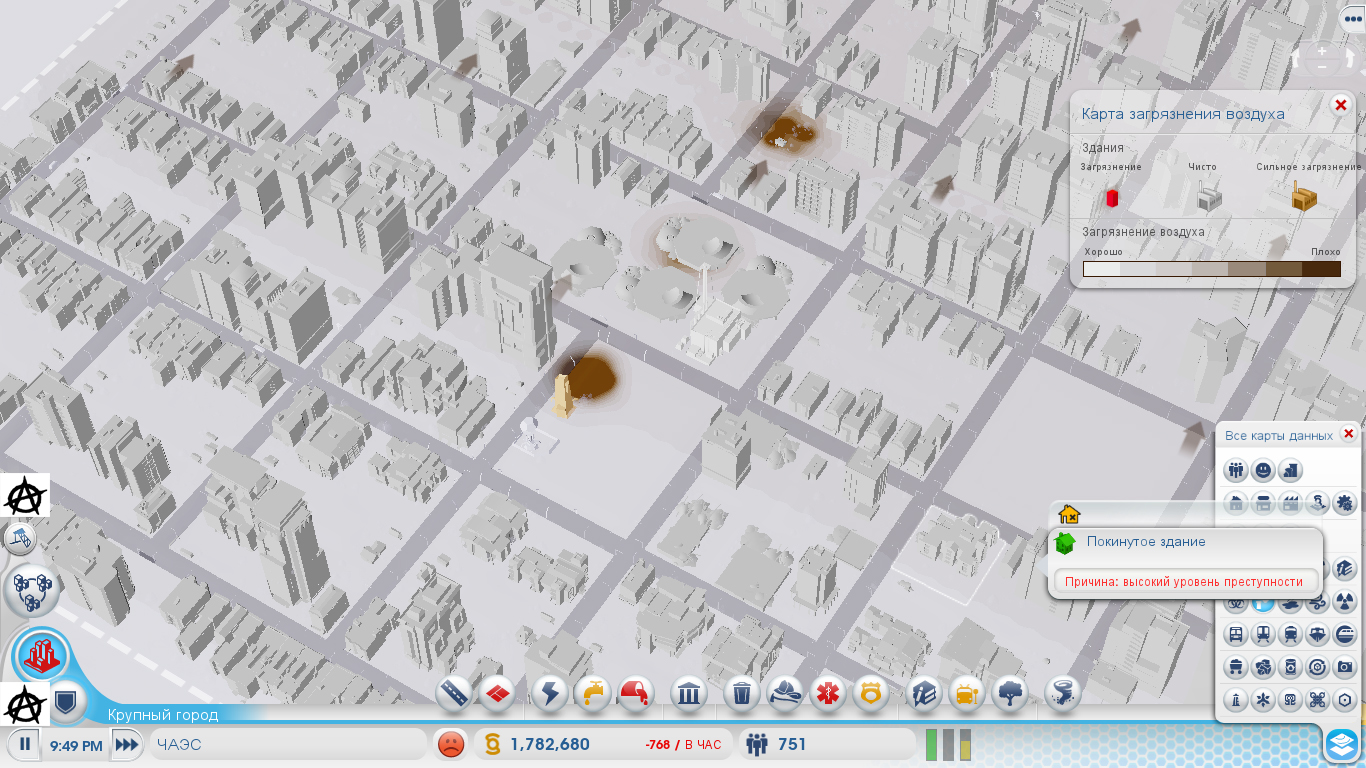Image resolution: width=1366 pixels, height=768 pixels.
Task: Show the wind data map
Action: 1318,601
